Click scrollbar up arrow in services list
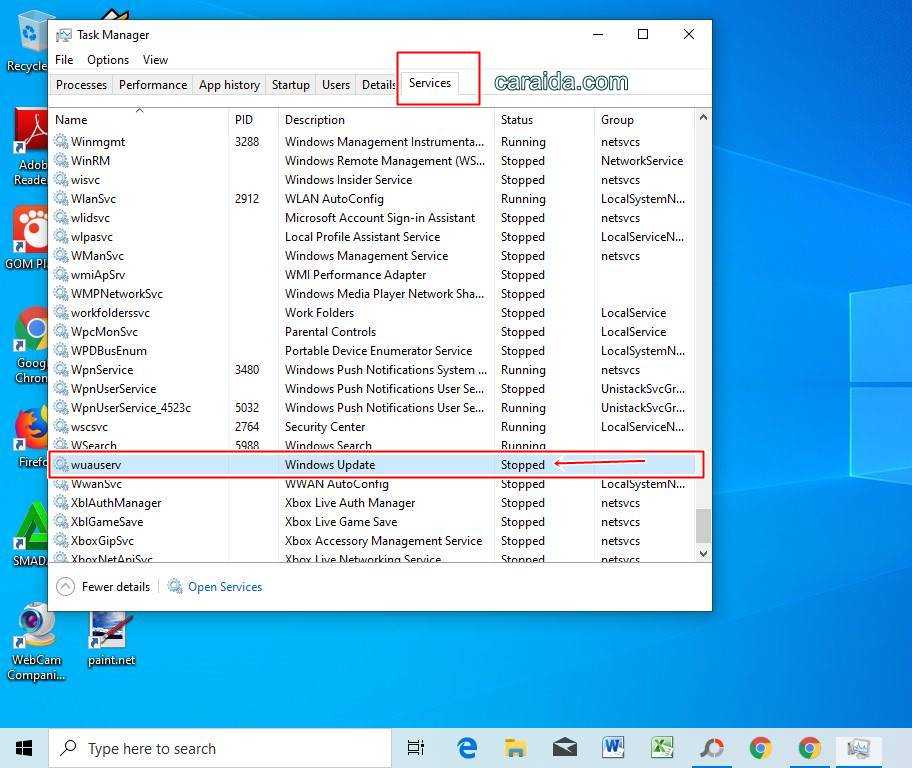The width and height of the screenshot is (912, 768). click(703, 117)
